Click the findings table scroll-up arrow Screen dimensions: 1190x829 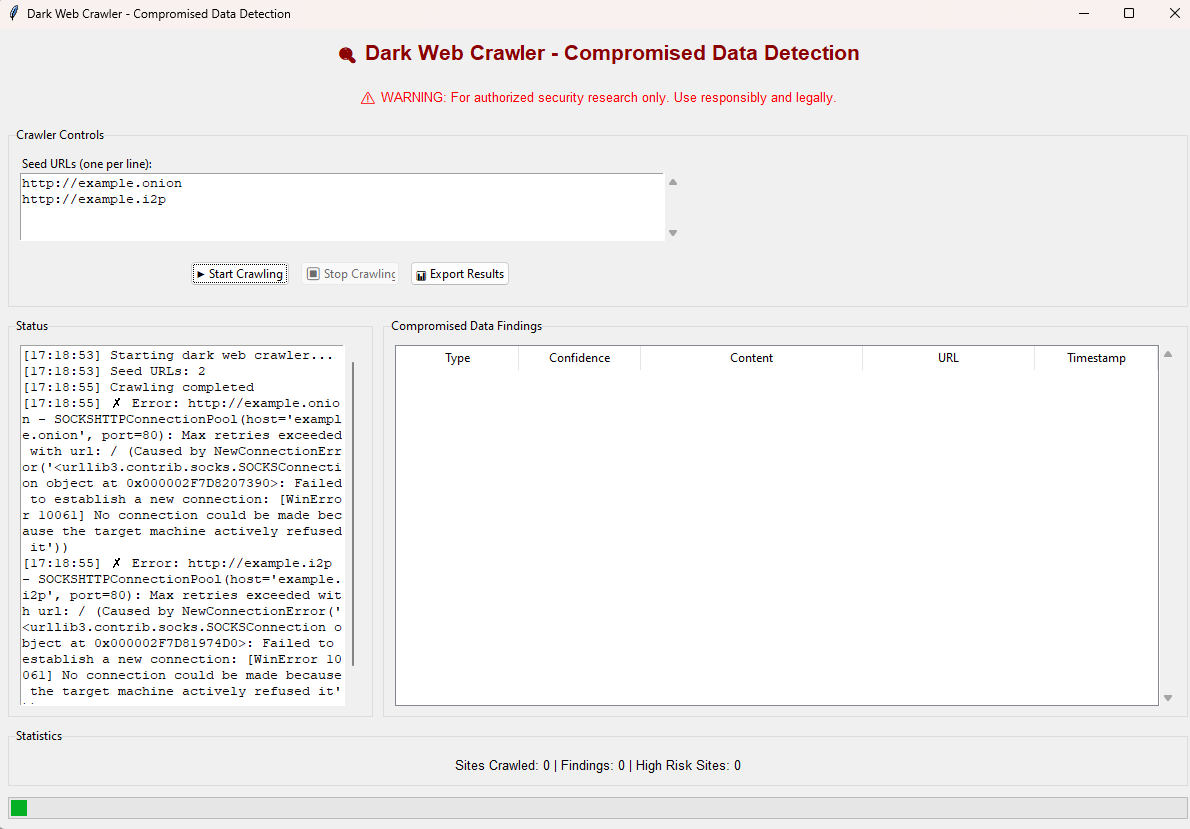[x=1168, y=354]
